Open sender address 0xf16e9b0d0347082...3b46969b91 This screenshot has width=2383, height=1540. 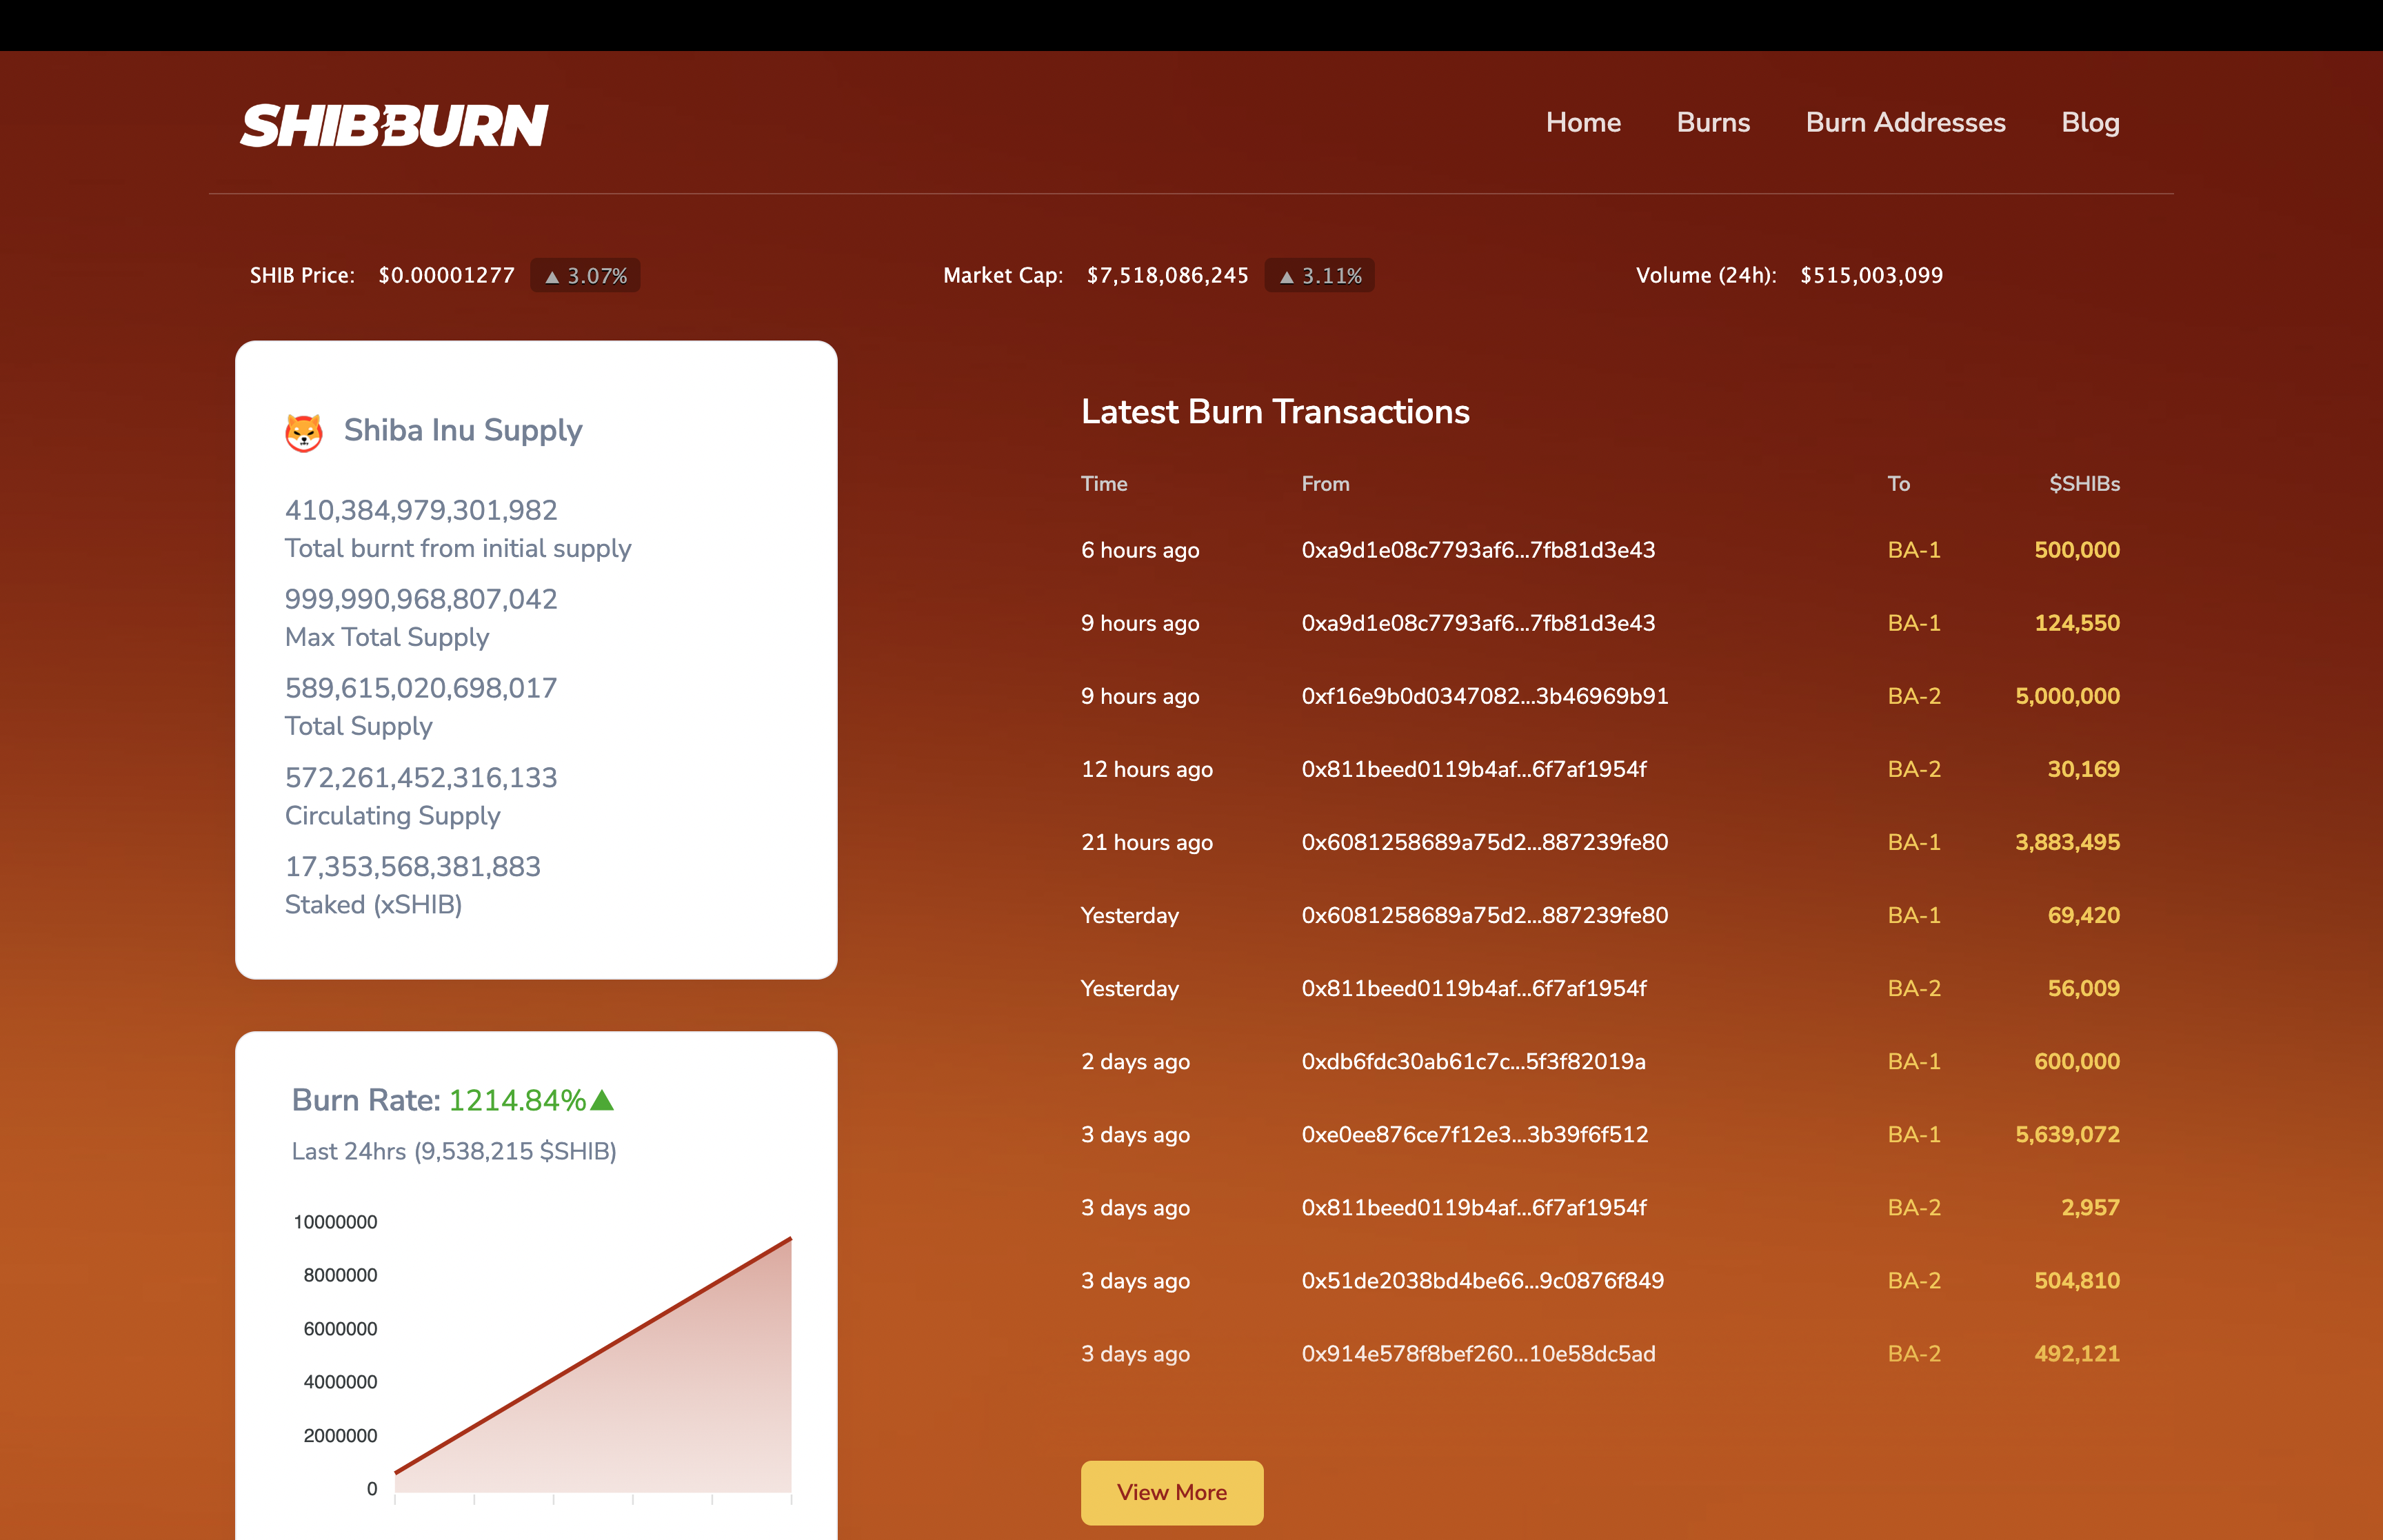point(1485,696)
